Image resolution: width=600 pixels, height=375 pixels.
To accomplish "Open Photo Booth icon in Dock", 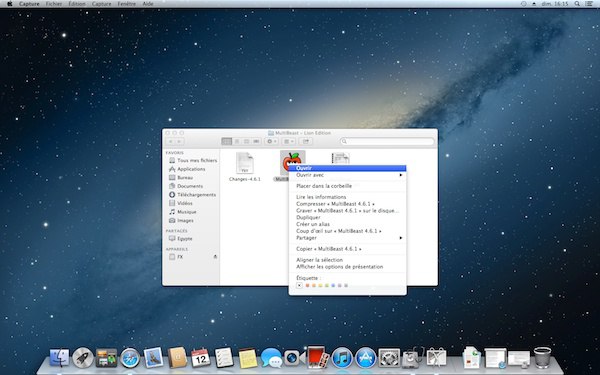I will tap(318, 357).
